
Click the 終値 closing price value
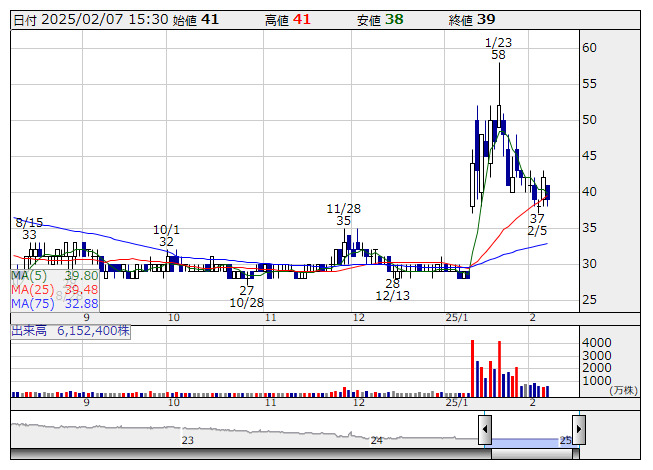point(485,19)
